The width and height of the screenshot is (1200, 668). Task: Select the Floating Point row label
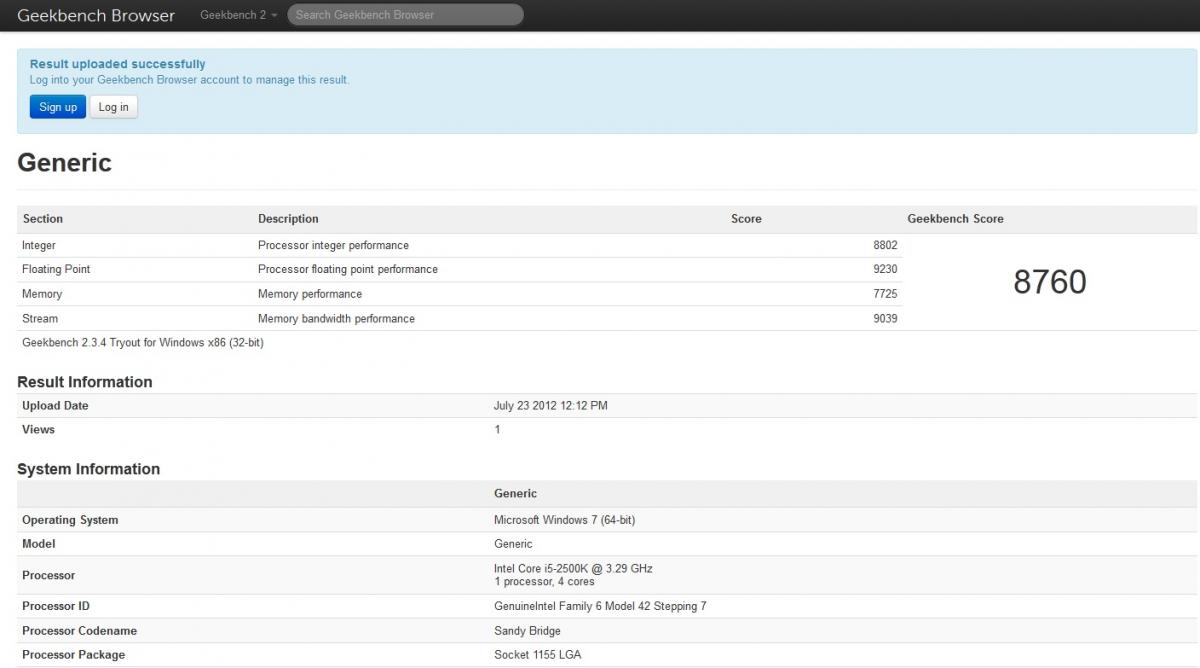point(56,269)
